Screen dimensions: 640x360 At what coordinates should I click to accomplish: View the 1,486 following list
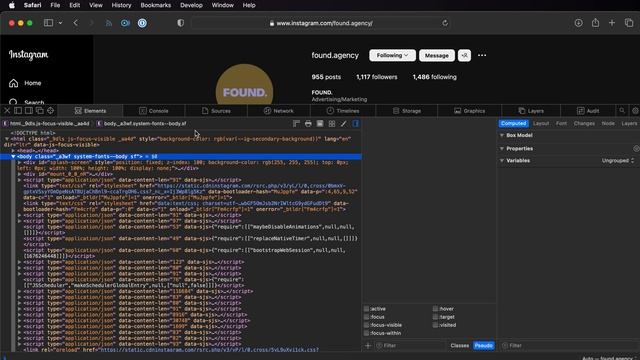[x=434, y=77]
